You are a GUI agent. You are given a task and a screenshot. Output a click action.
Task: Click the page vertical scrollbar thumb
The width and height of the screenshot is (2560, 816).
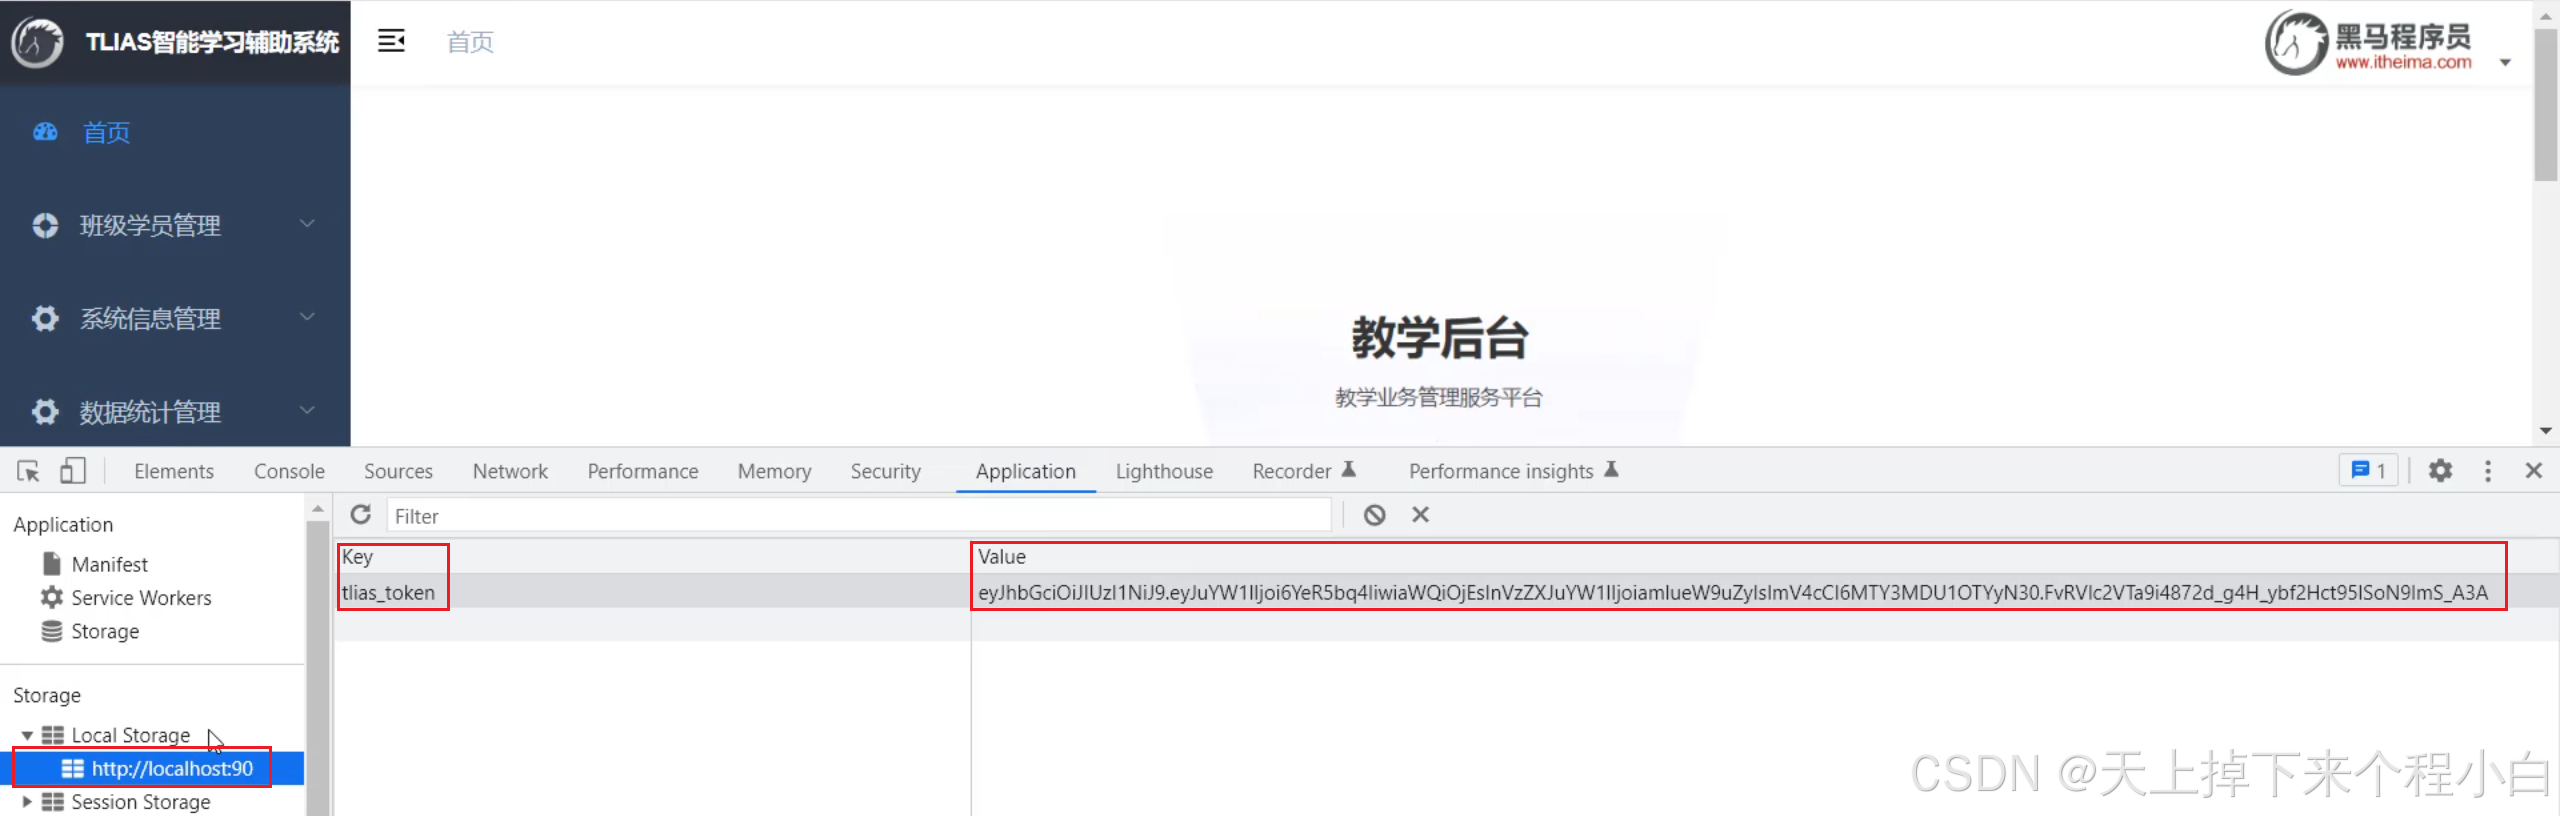tap(2546, 105)
